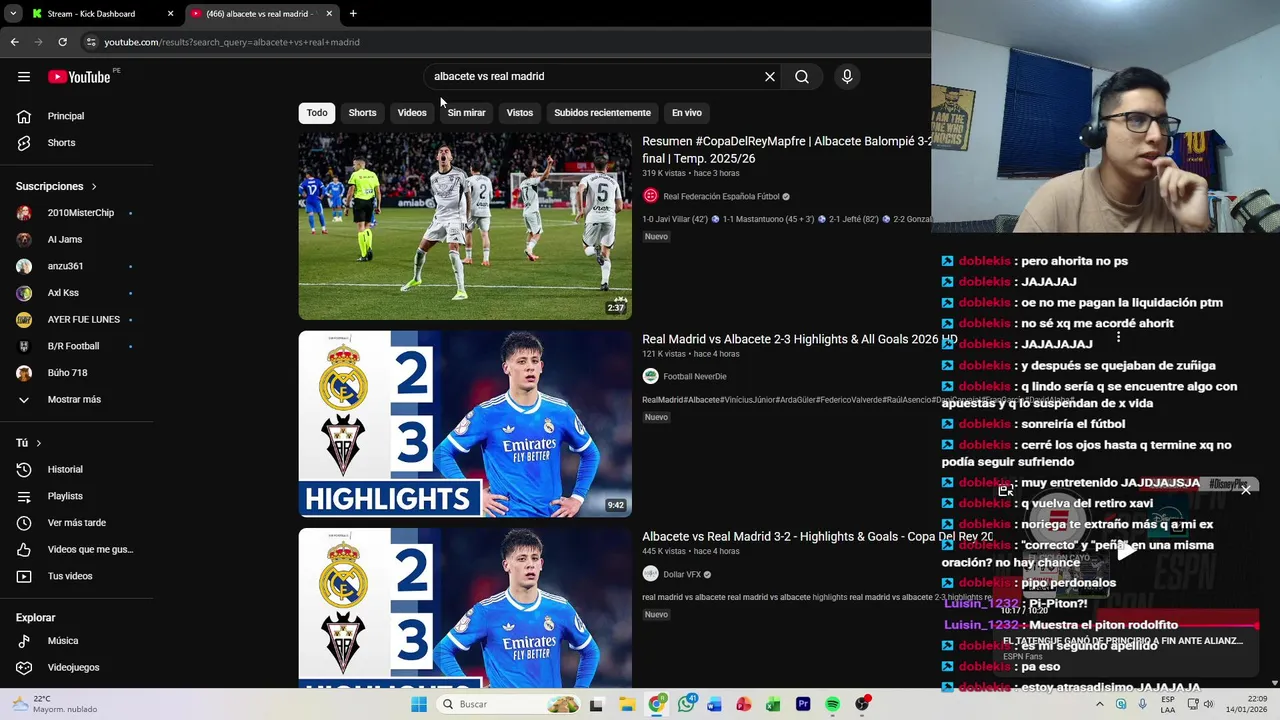Screen dimensions: 1280x720
Task: Open the Copa del Rey resumen thumbnail
Action: [465, 226]
